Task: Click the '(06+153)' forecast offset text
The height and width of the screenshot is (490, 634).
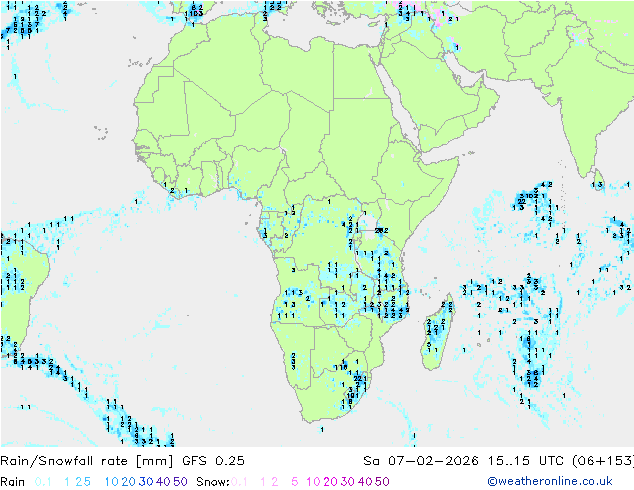Action: [603, 461]
